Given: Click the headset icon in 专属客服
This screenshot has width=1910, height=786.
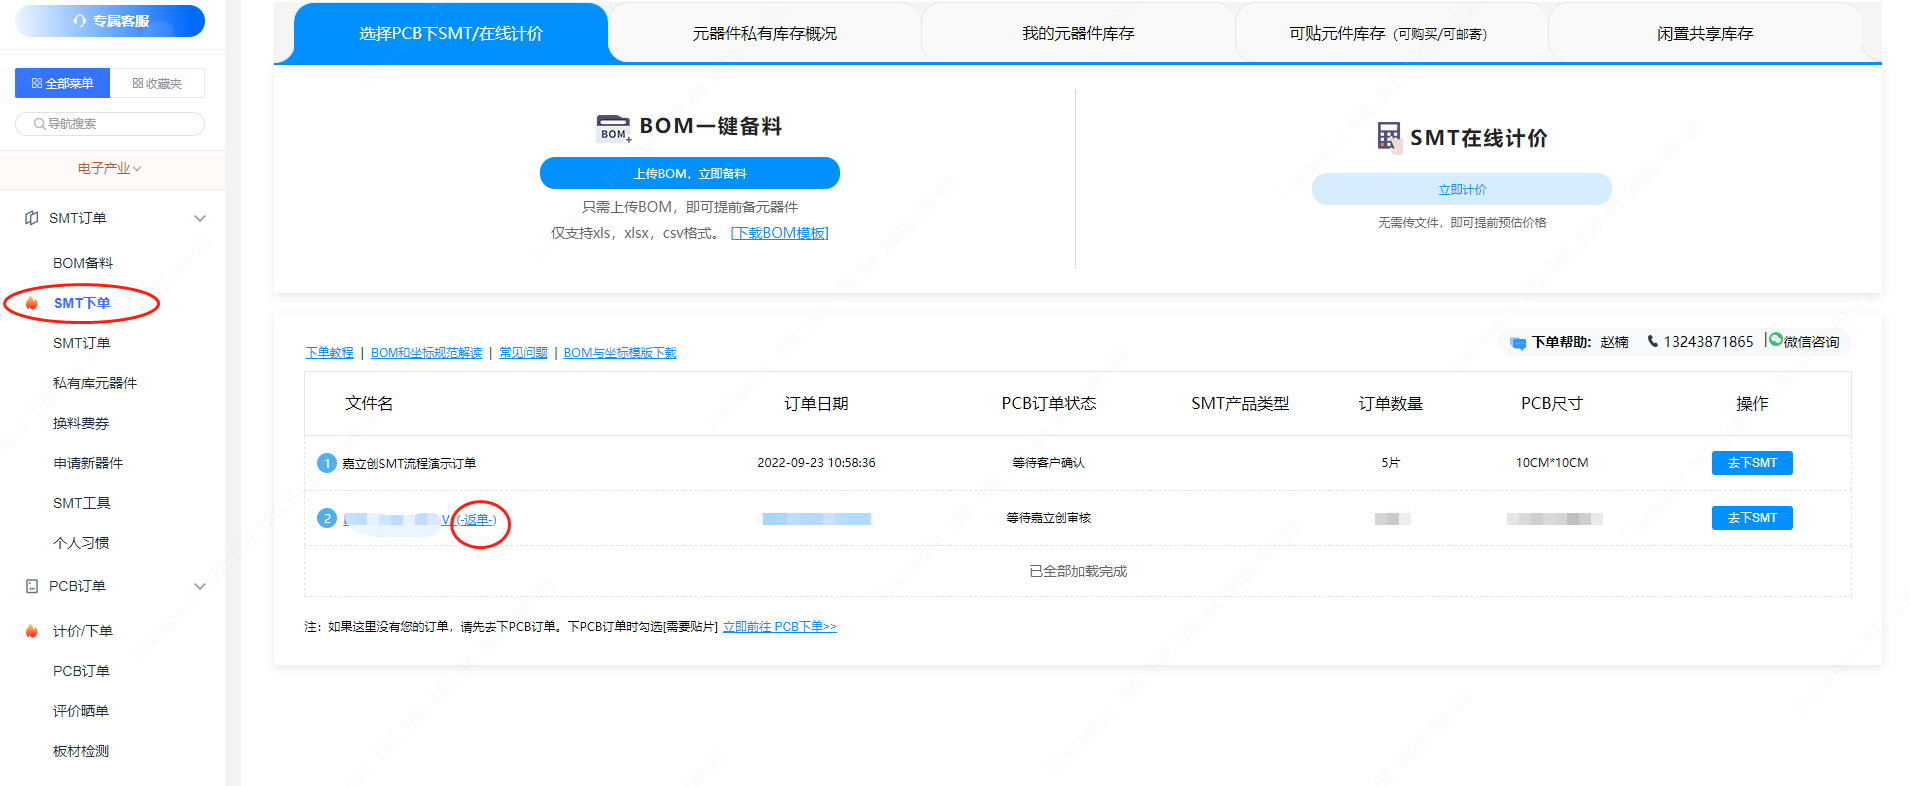Looking at the screenshot, I should [80, 21].
